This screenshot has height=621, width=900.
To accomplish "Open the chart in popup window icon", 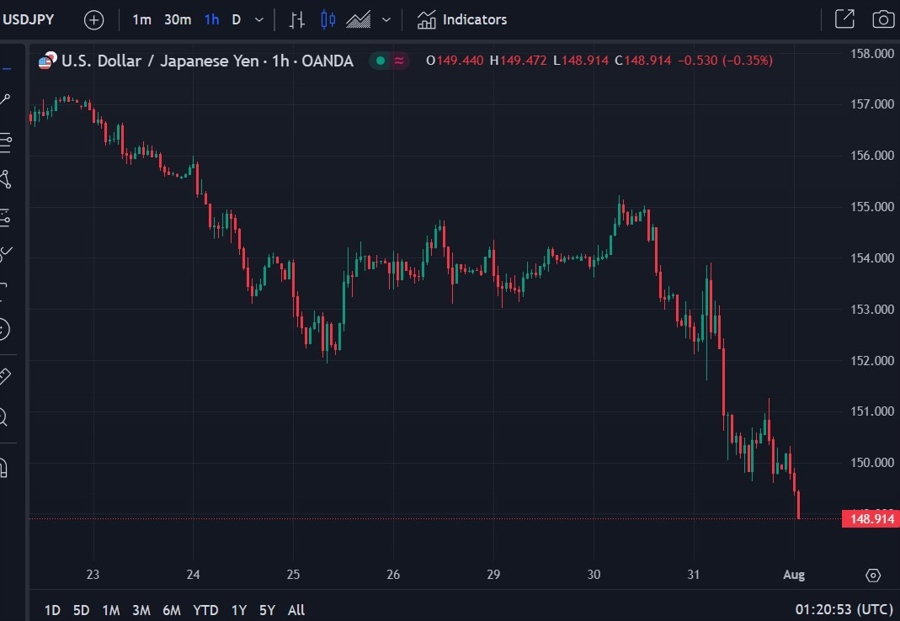I will [844, 20].
